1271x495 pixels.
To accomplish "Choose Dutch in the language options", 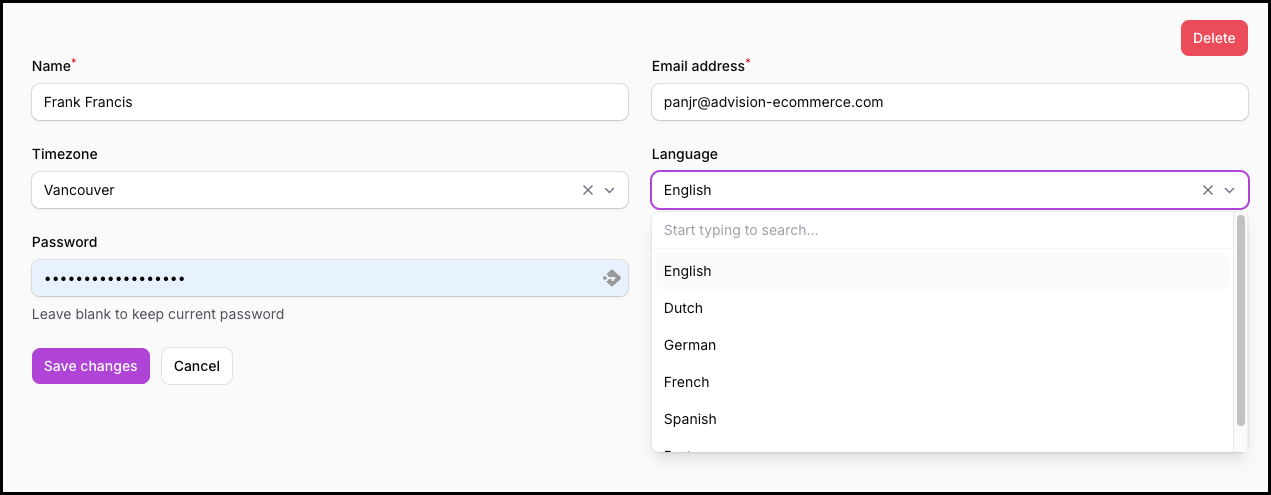I will [x=684, y=308].
